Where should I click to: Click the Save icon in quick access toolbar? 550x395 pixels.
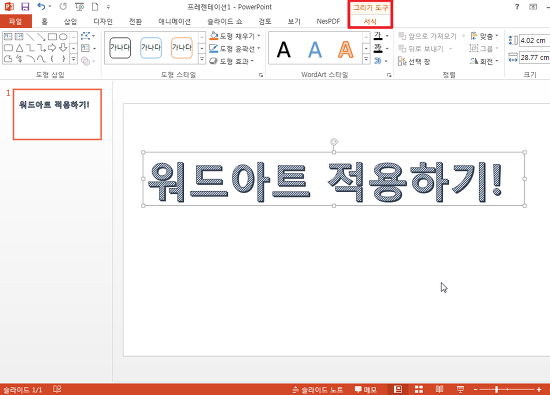25,7
